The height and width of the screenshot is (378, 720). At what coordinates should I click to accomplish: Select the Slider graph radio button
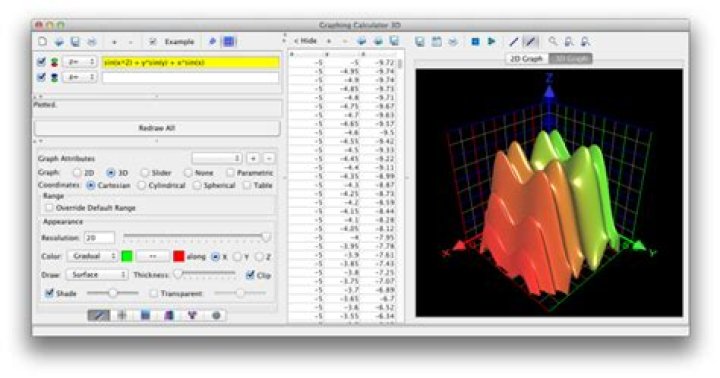145,173
